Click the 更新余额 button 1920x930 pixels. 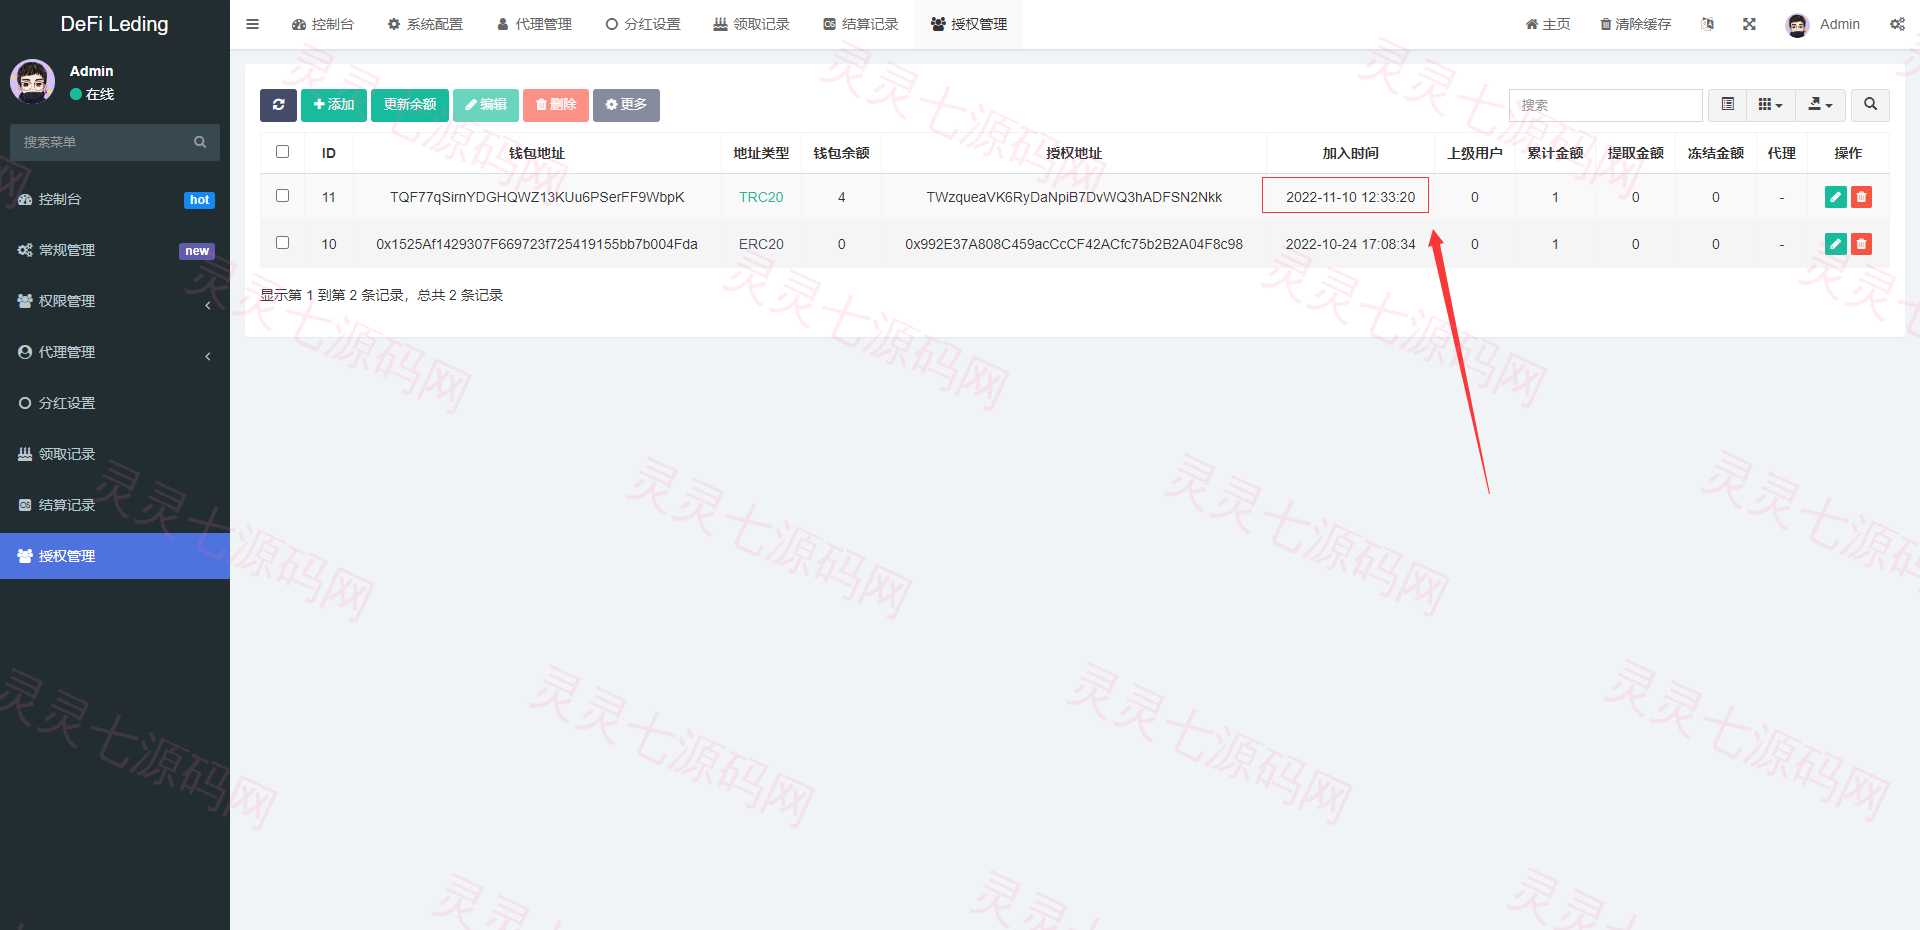tap(410, 105)
